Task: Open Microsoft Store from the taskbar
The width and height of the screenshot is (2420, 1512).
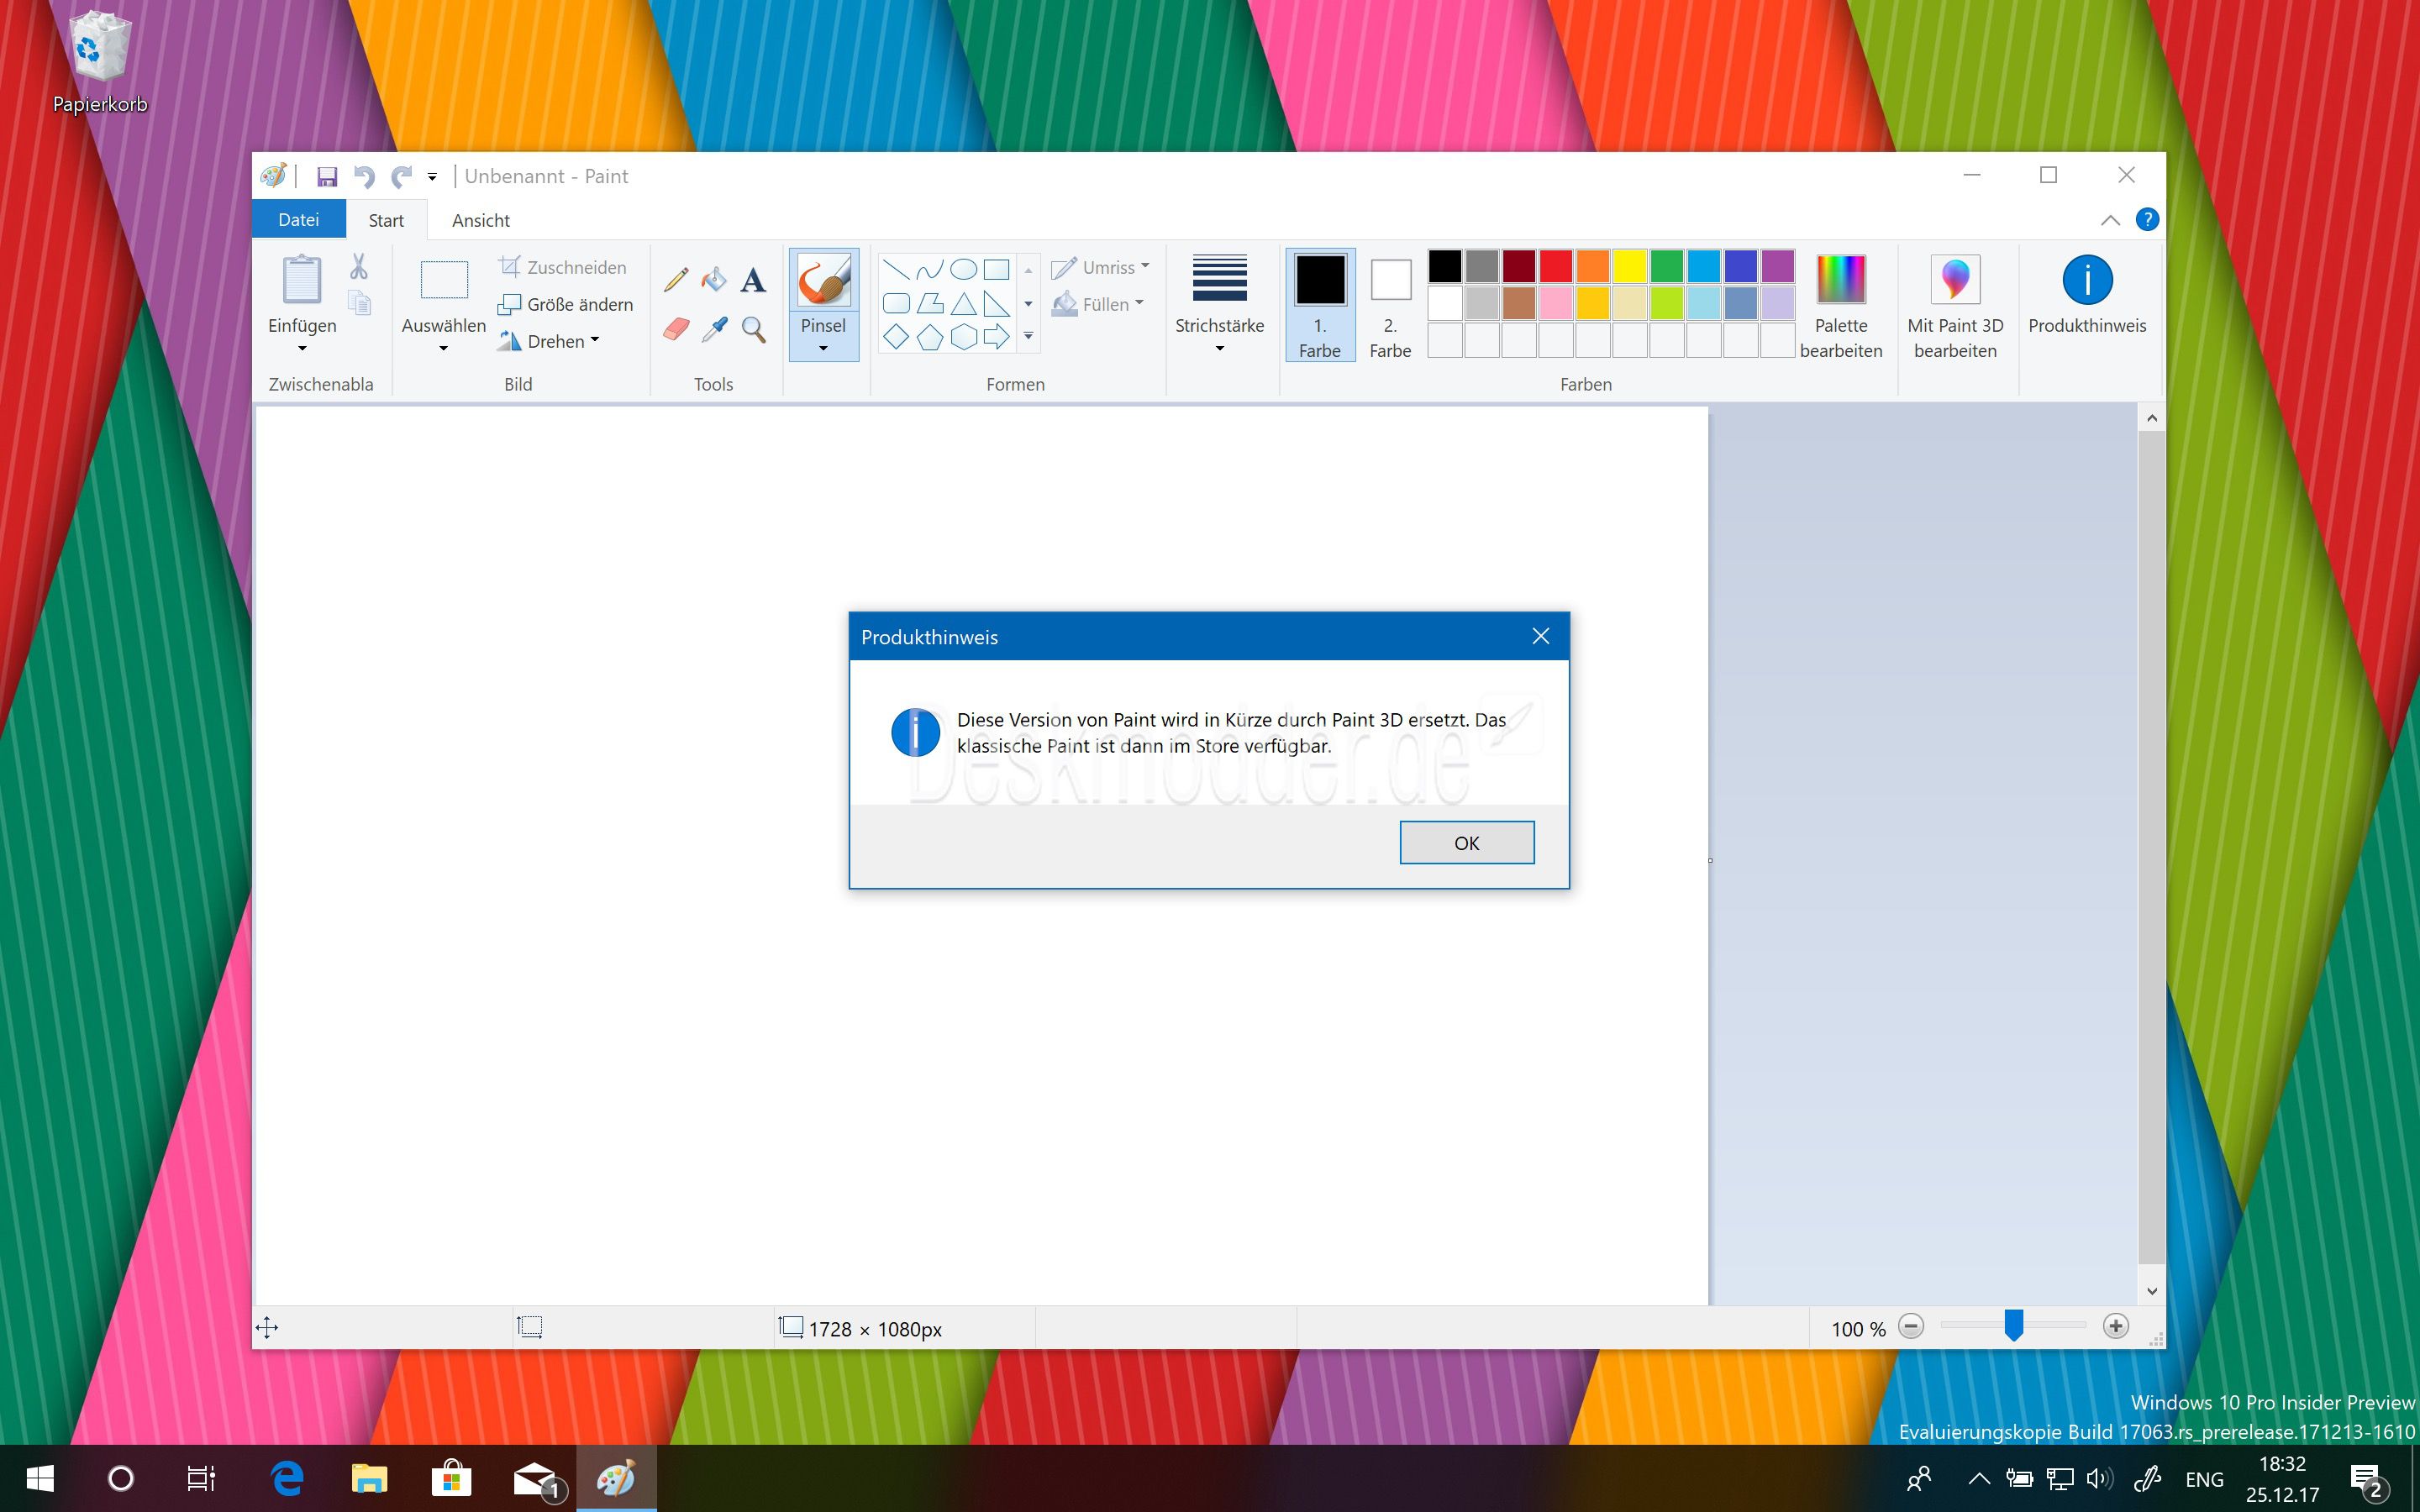Action: [451, 1478]
